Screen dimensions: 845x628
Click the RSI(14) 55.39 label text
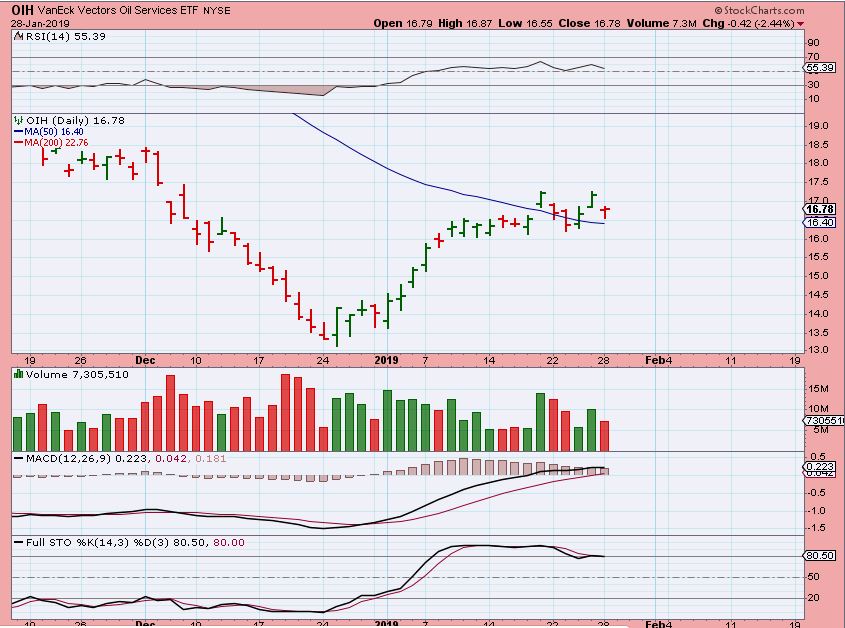click(66, 36)
